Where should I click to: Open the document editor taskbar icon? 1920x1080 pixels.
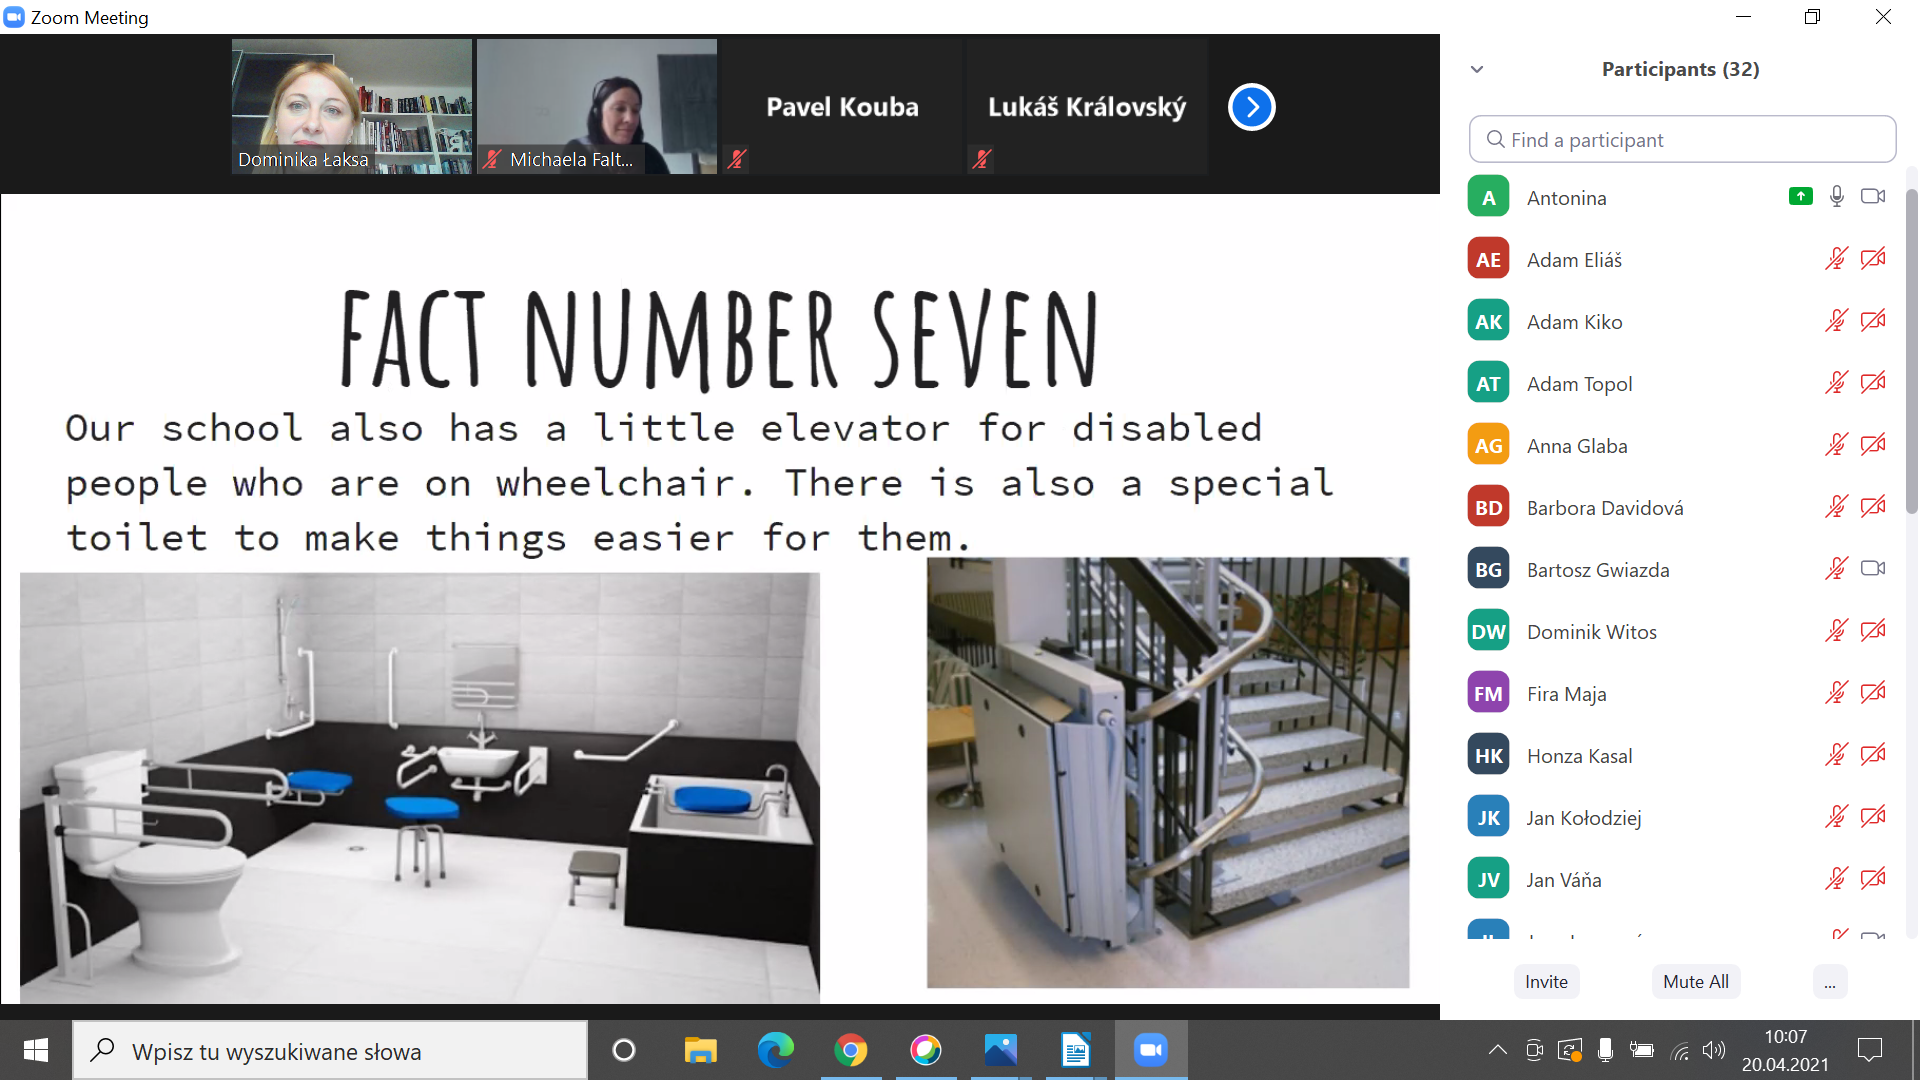tap(1075, 1050)
